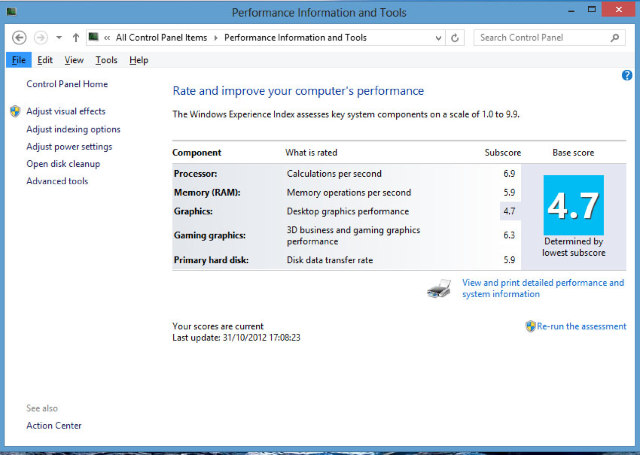Go to Control Panel Home
The image size is (640, 455).
coord(67,85)
